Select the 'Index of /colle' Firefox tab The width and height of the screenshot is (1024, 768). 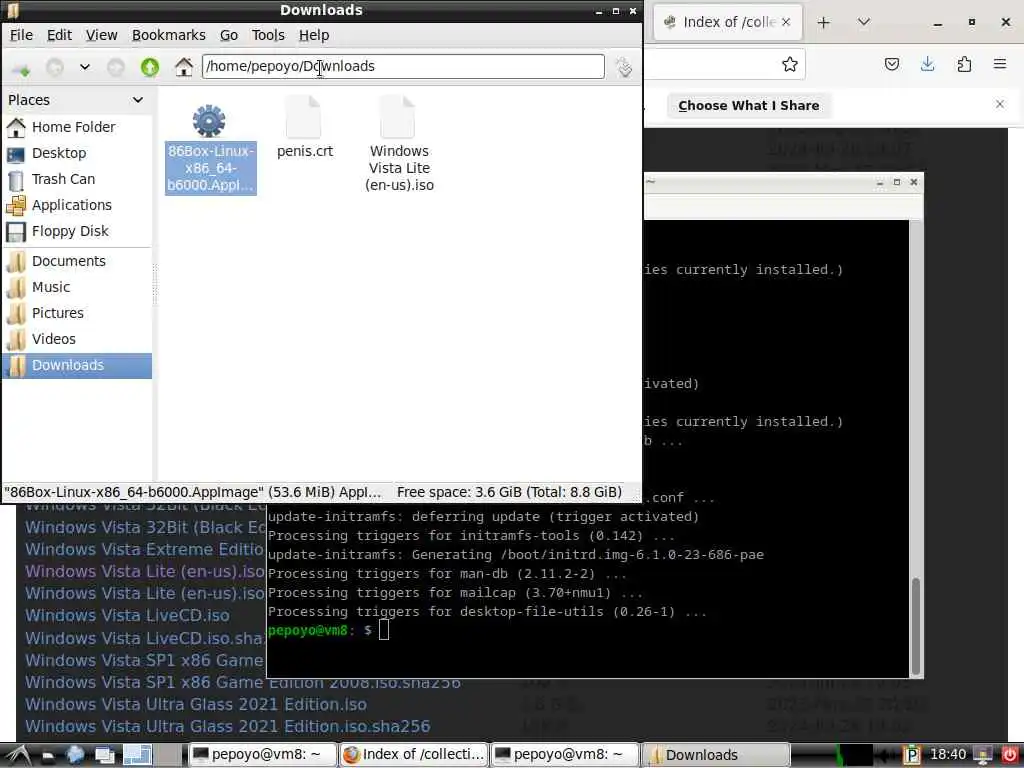(728, 22)
